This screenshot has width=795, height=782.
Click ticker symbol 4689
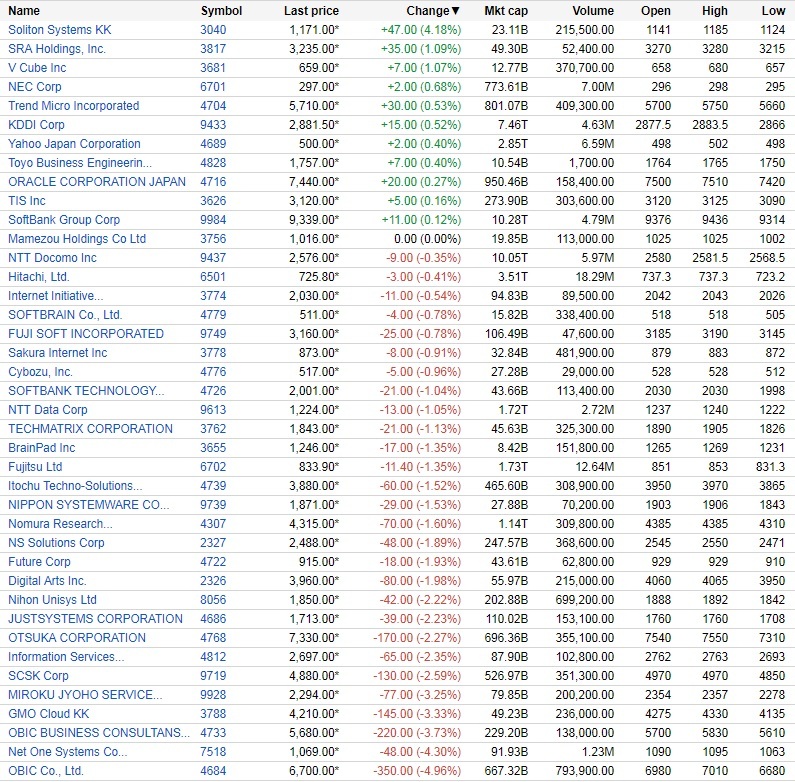click(x=213, y=144)
